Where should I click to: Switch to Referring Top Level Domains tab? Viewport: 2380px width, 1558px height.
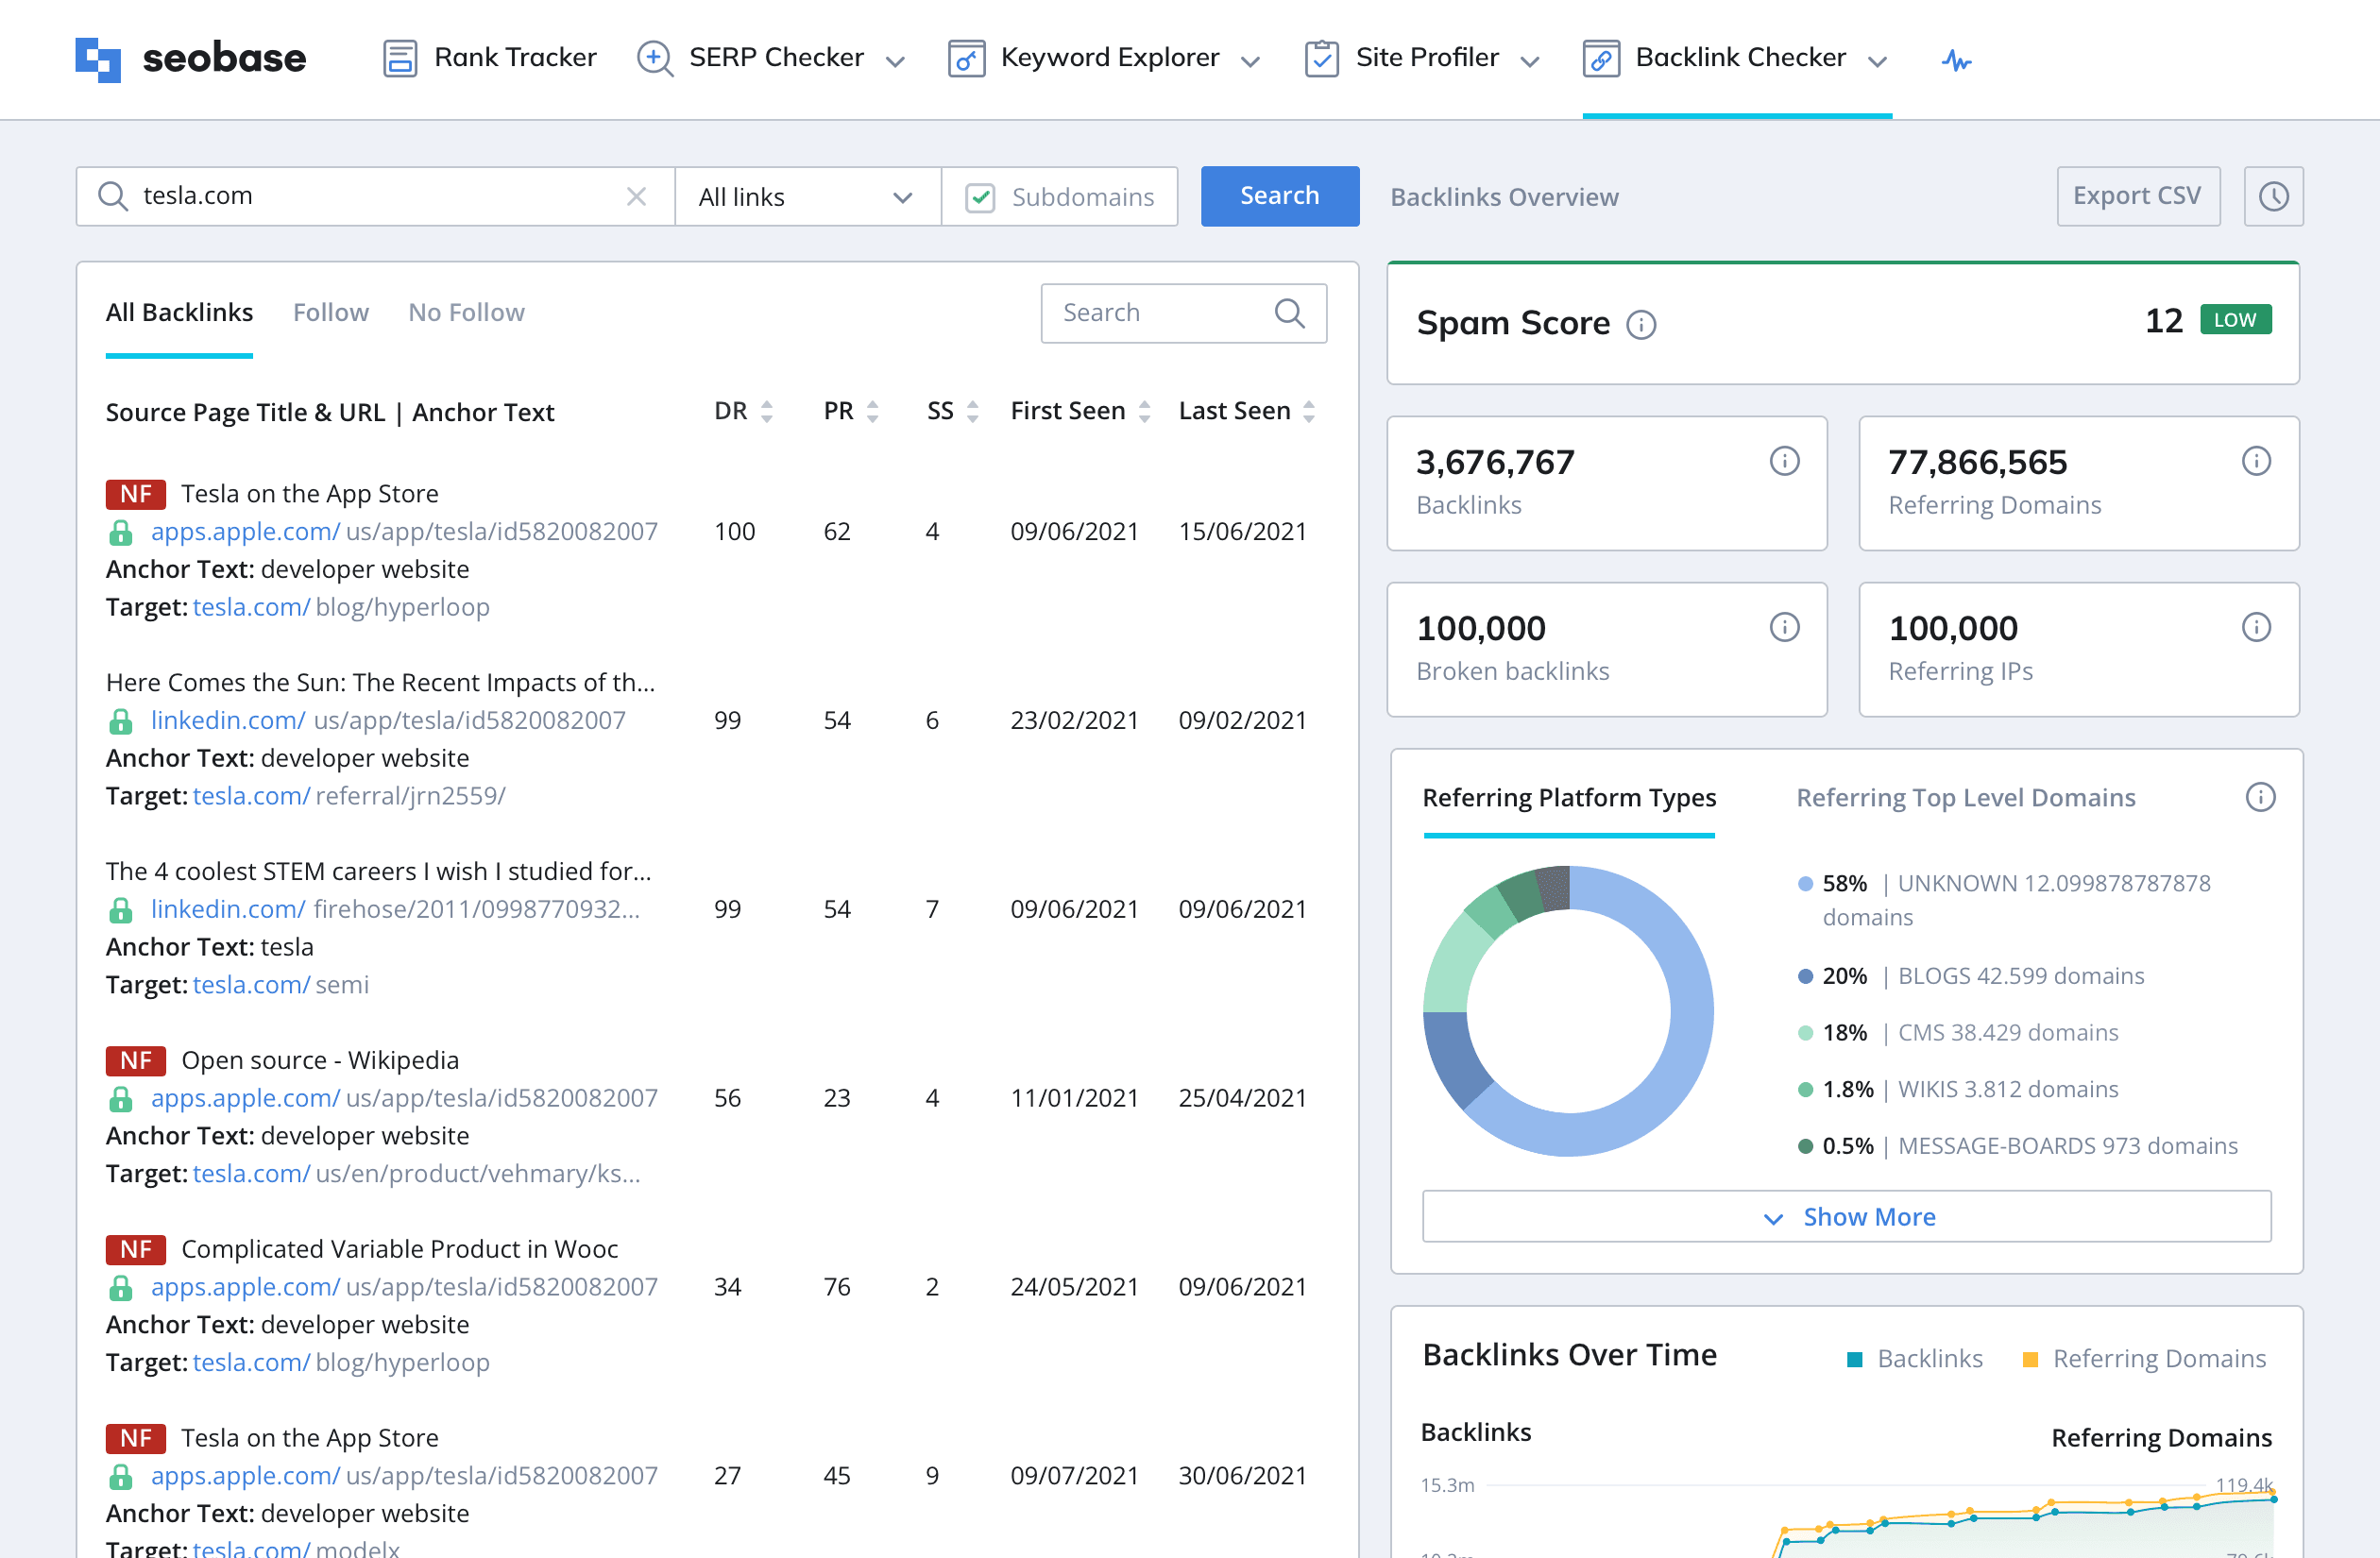(1965, 797)
